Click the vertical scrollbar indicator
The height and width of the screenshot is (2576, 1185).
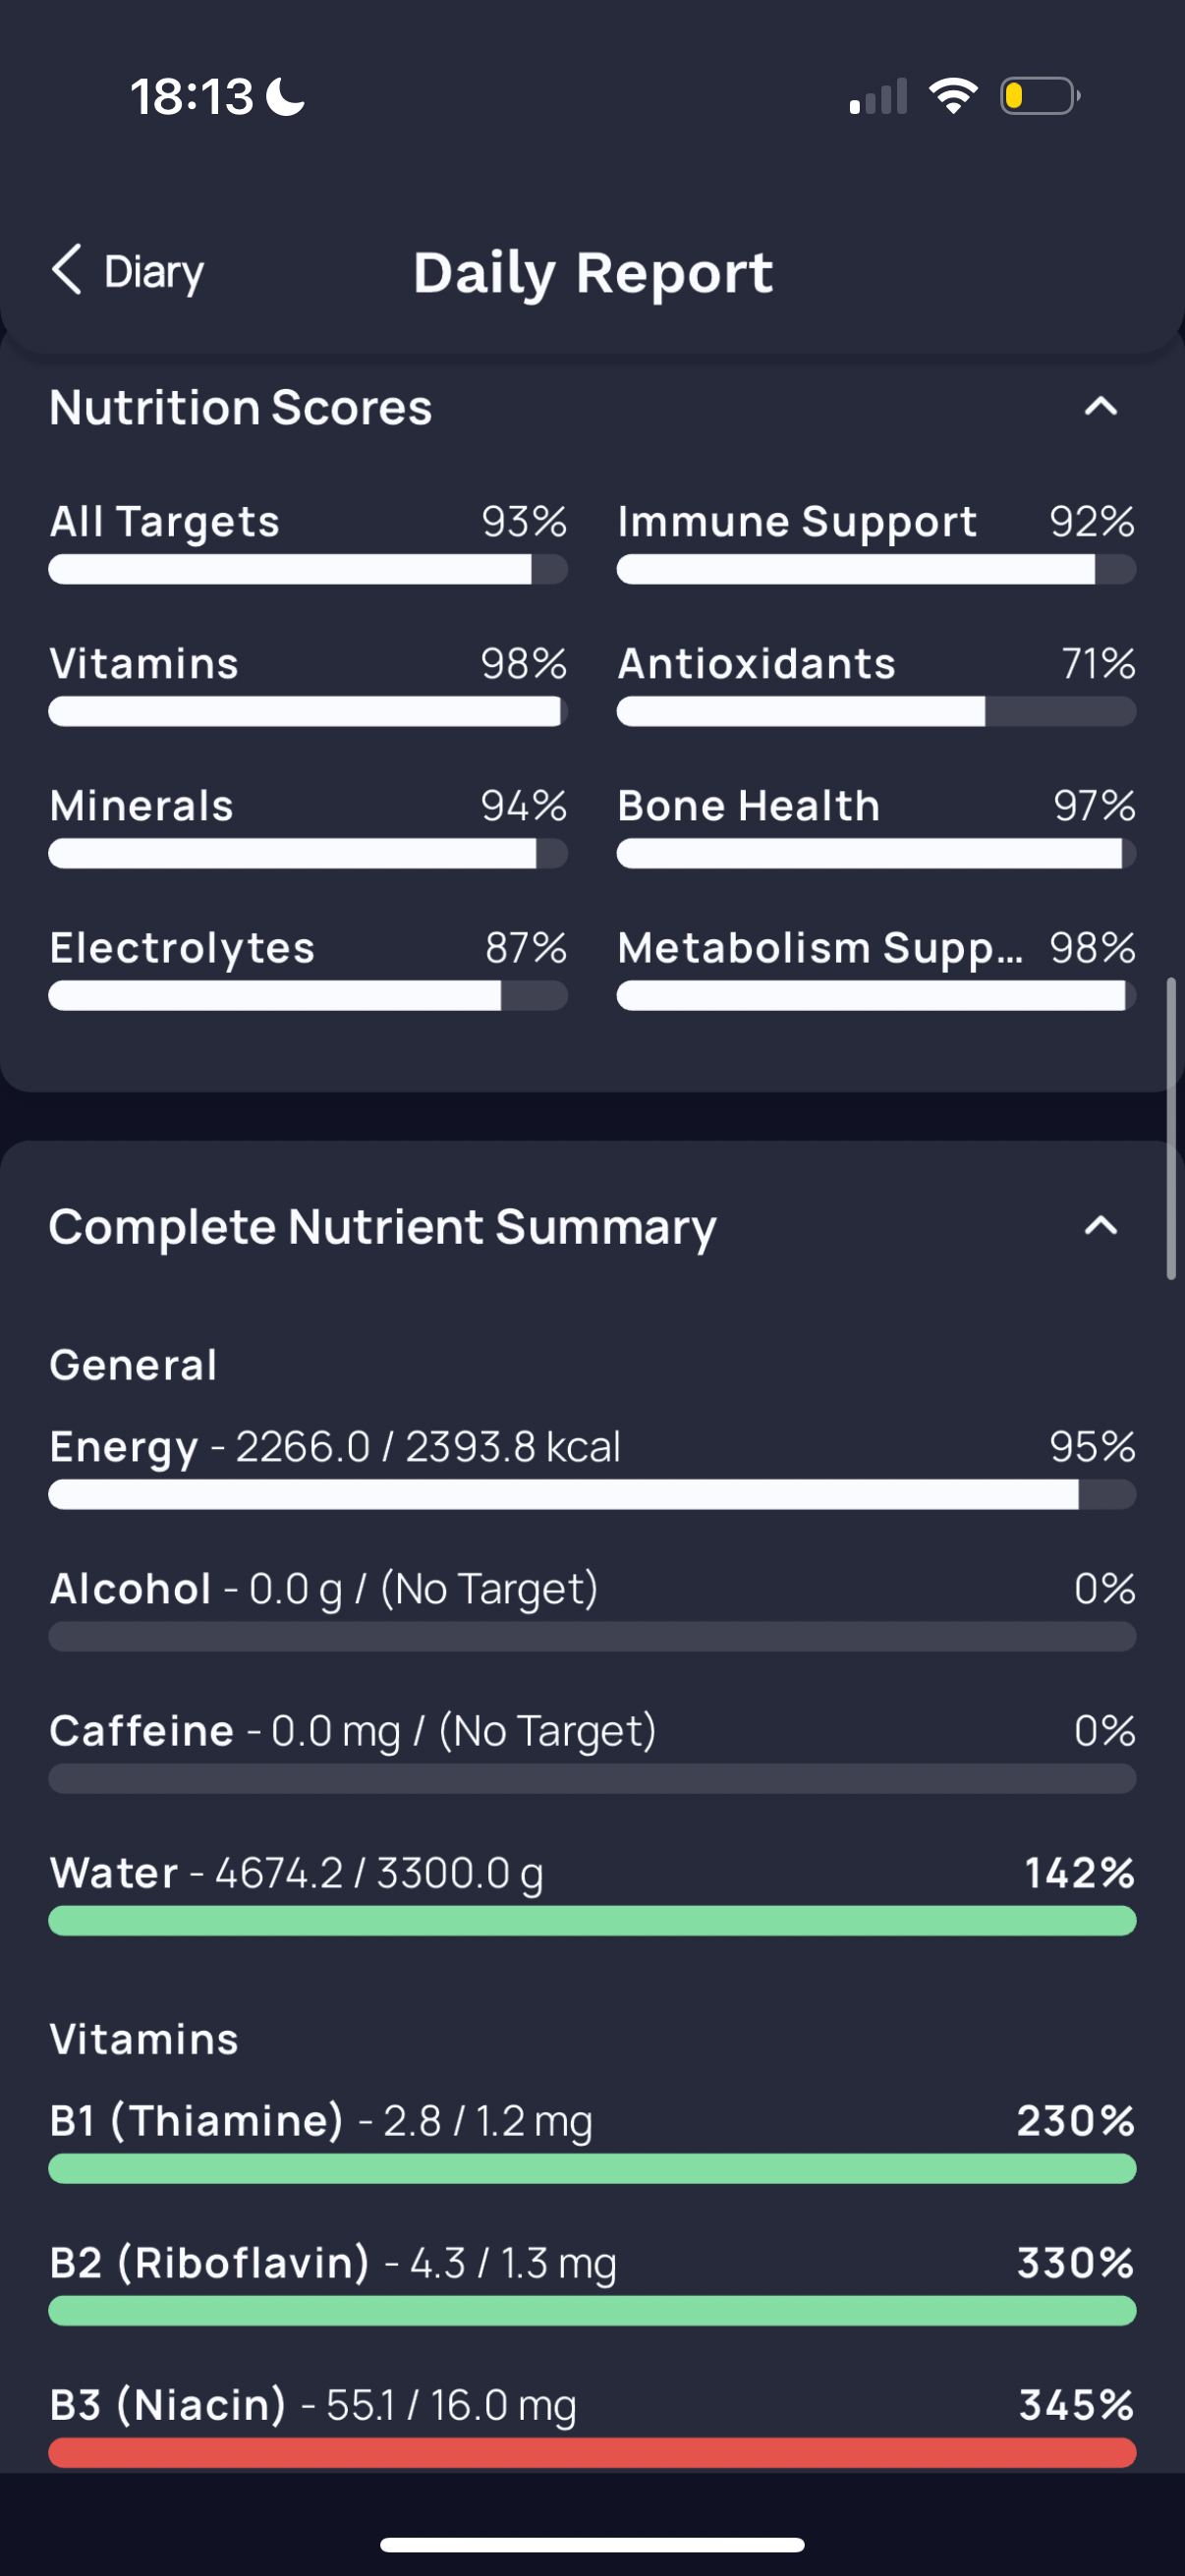coord(1171,1128)
